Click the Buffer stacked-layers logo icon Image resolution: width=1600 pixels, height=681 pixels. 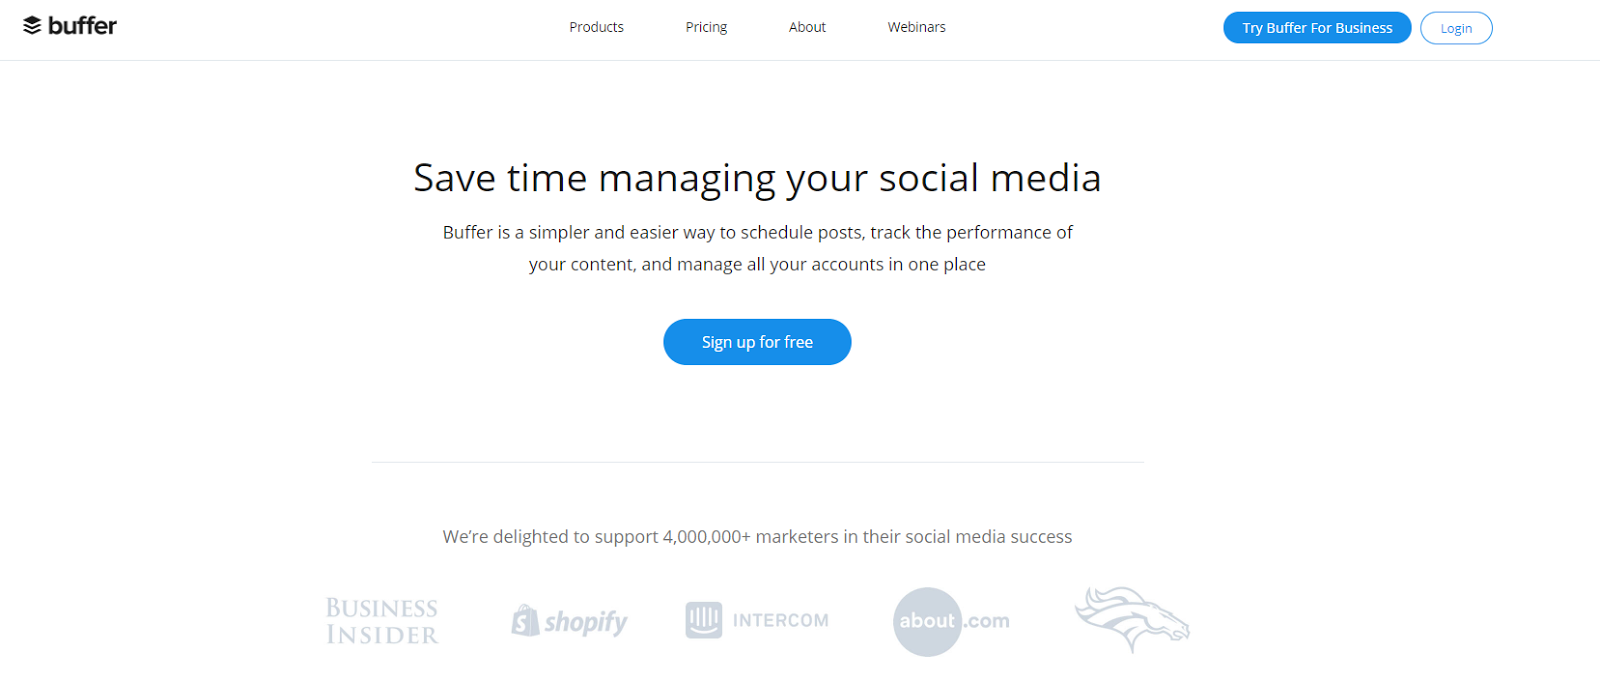tap(32, 26)
